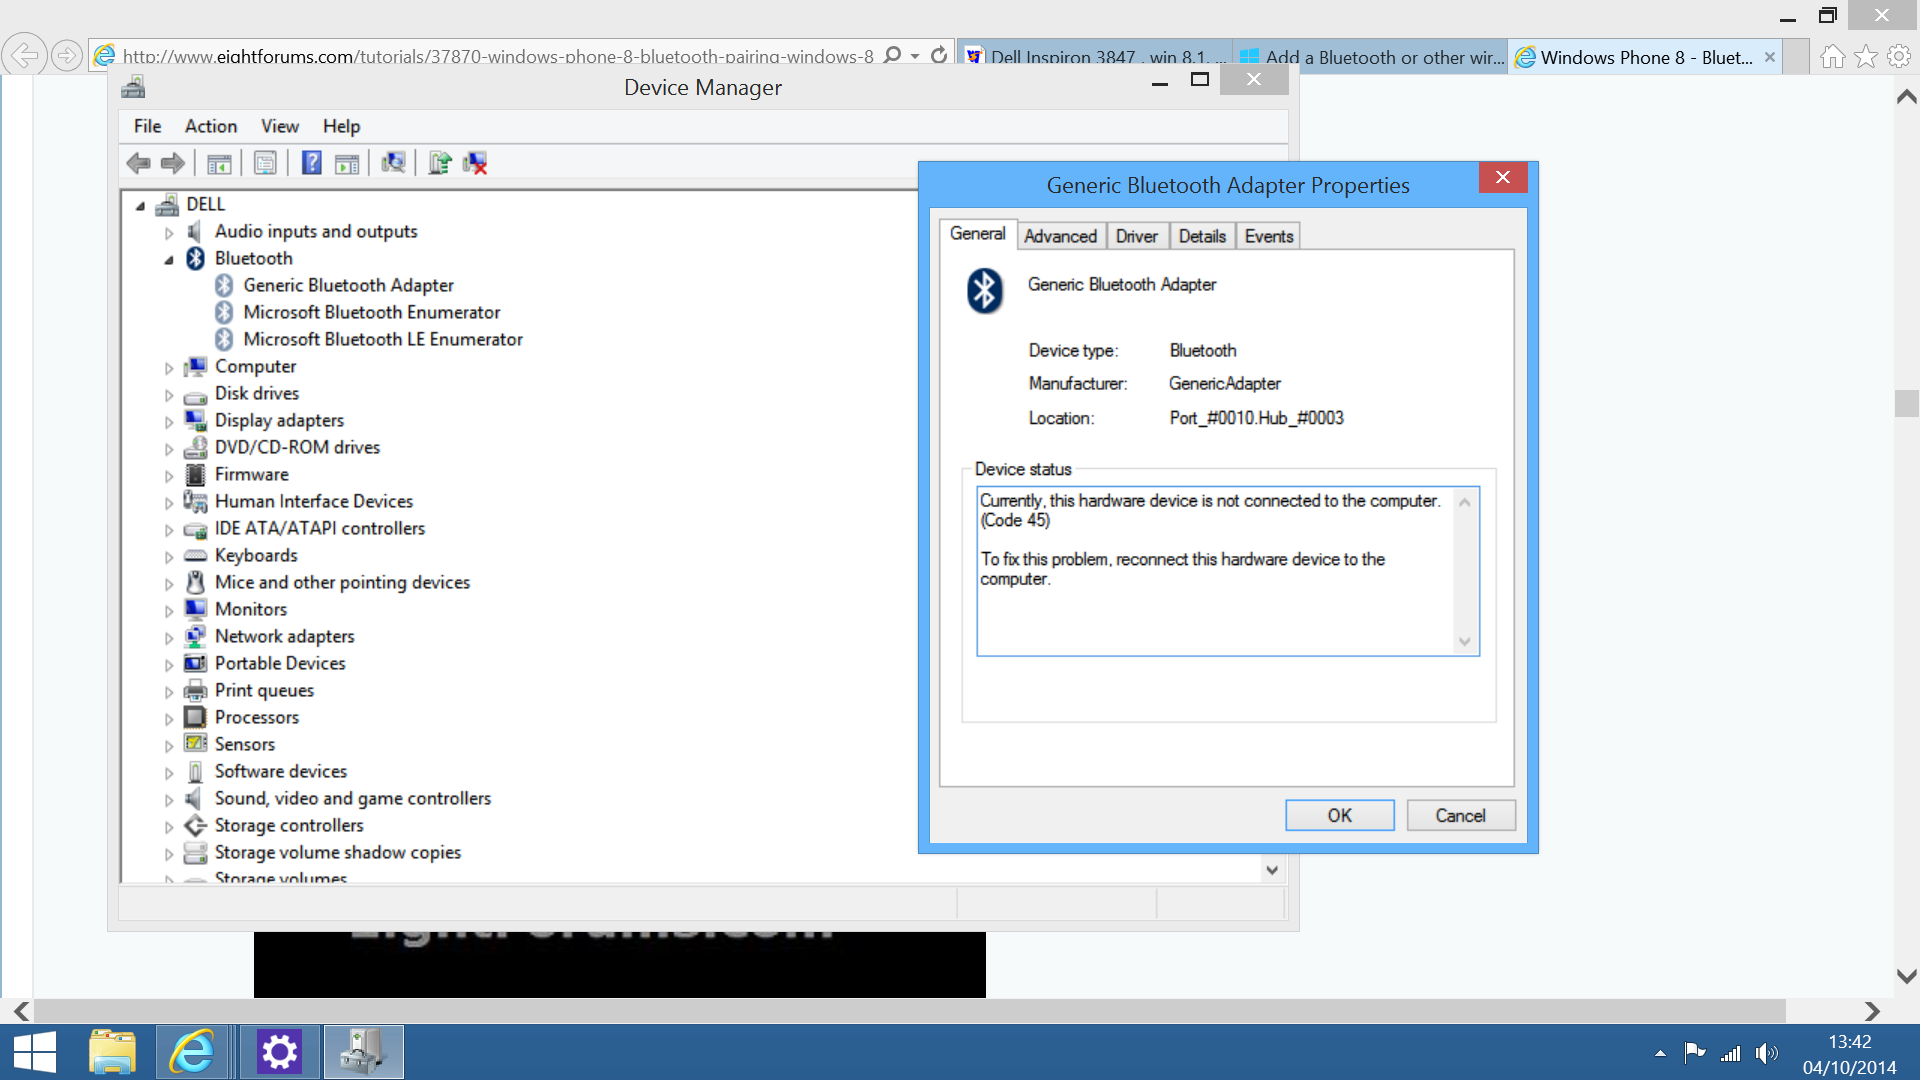Click the browser refresh icon
The height and width of the screenshot is (1080, 1920).
(938, 56)
